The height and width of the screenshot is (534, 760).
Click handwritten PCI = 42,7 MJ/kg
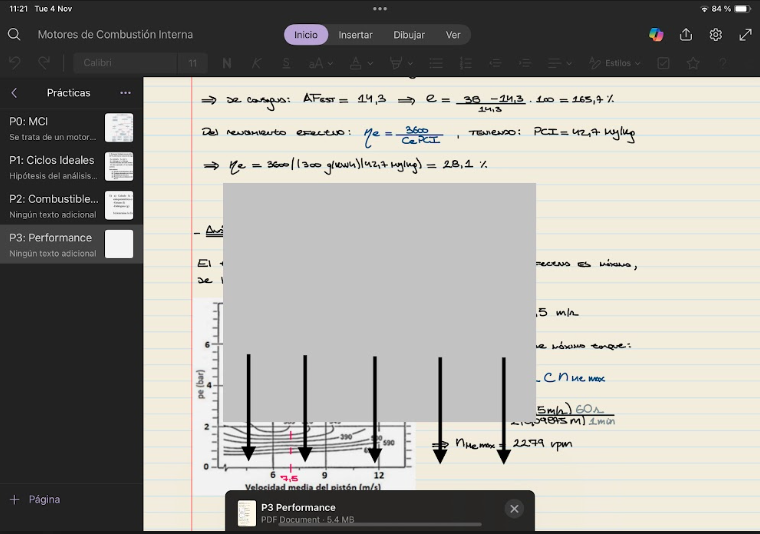(584, 133)
